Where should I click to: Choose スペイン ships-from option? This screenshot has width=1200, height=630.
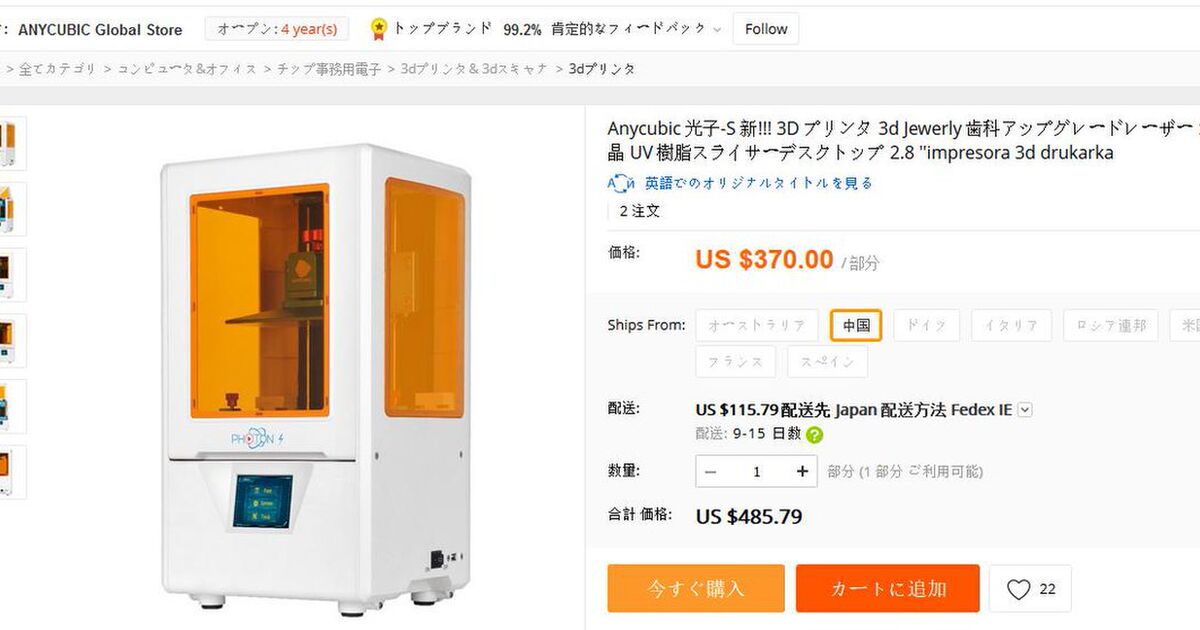(826, 361)
